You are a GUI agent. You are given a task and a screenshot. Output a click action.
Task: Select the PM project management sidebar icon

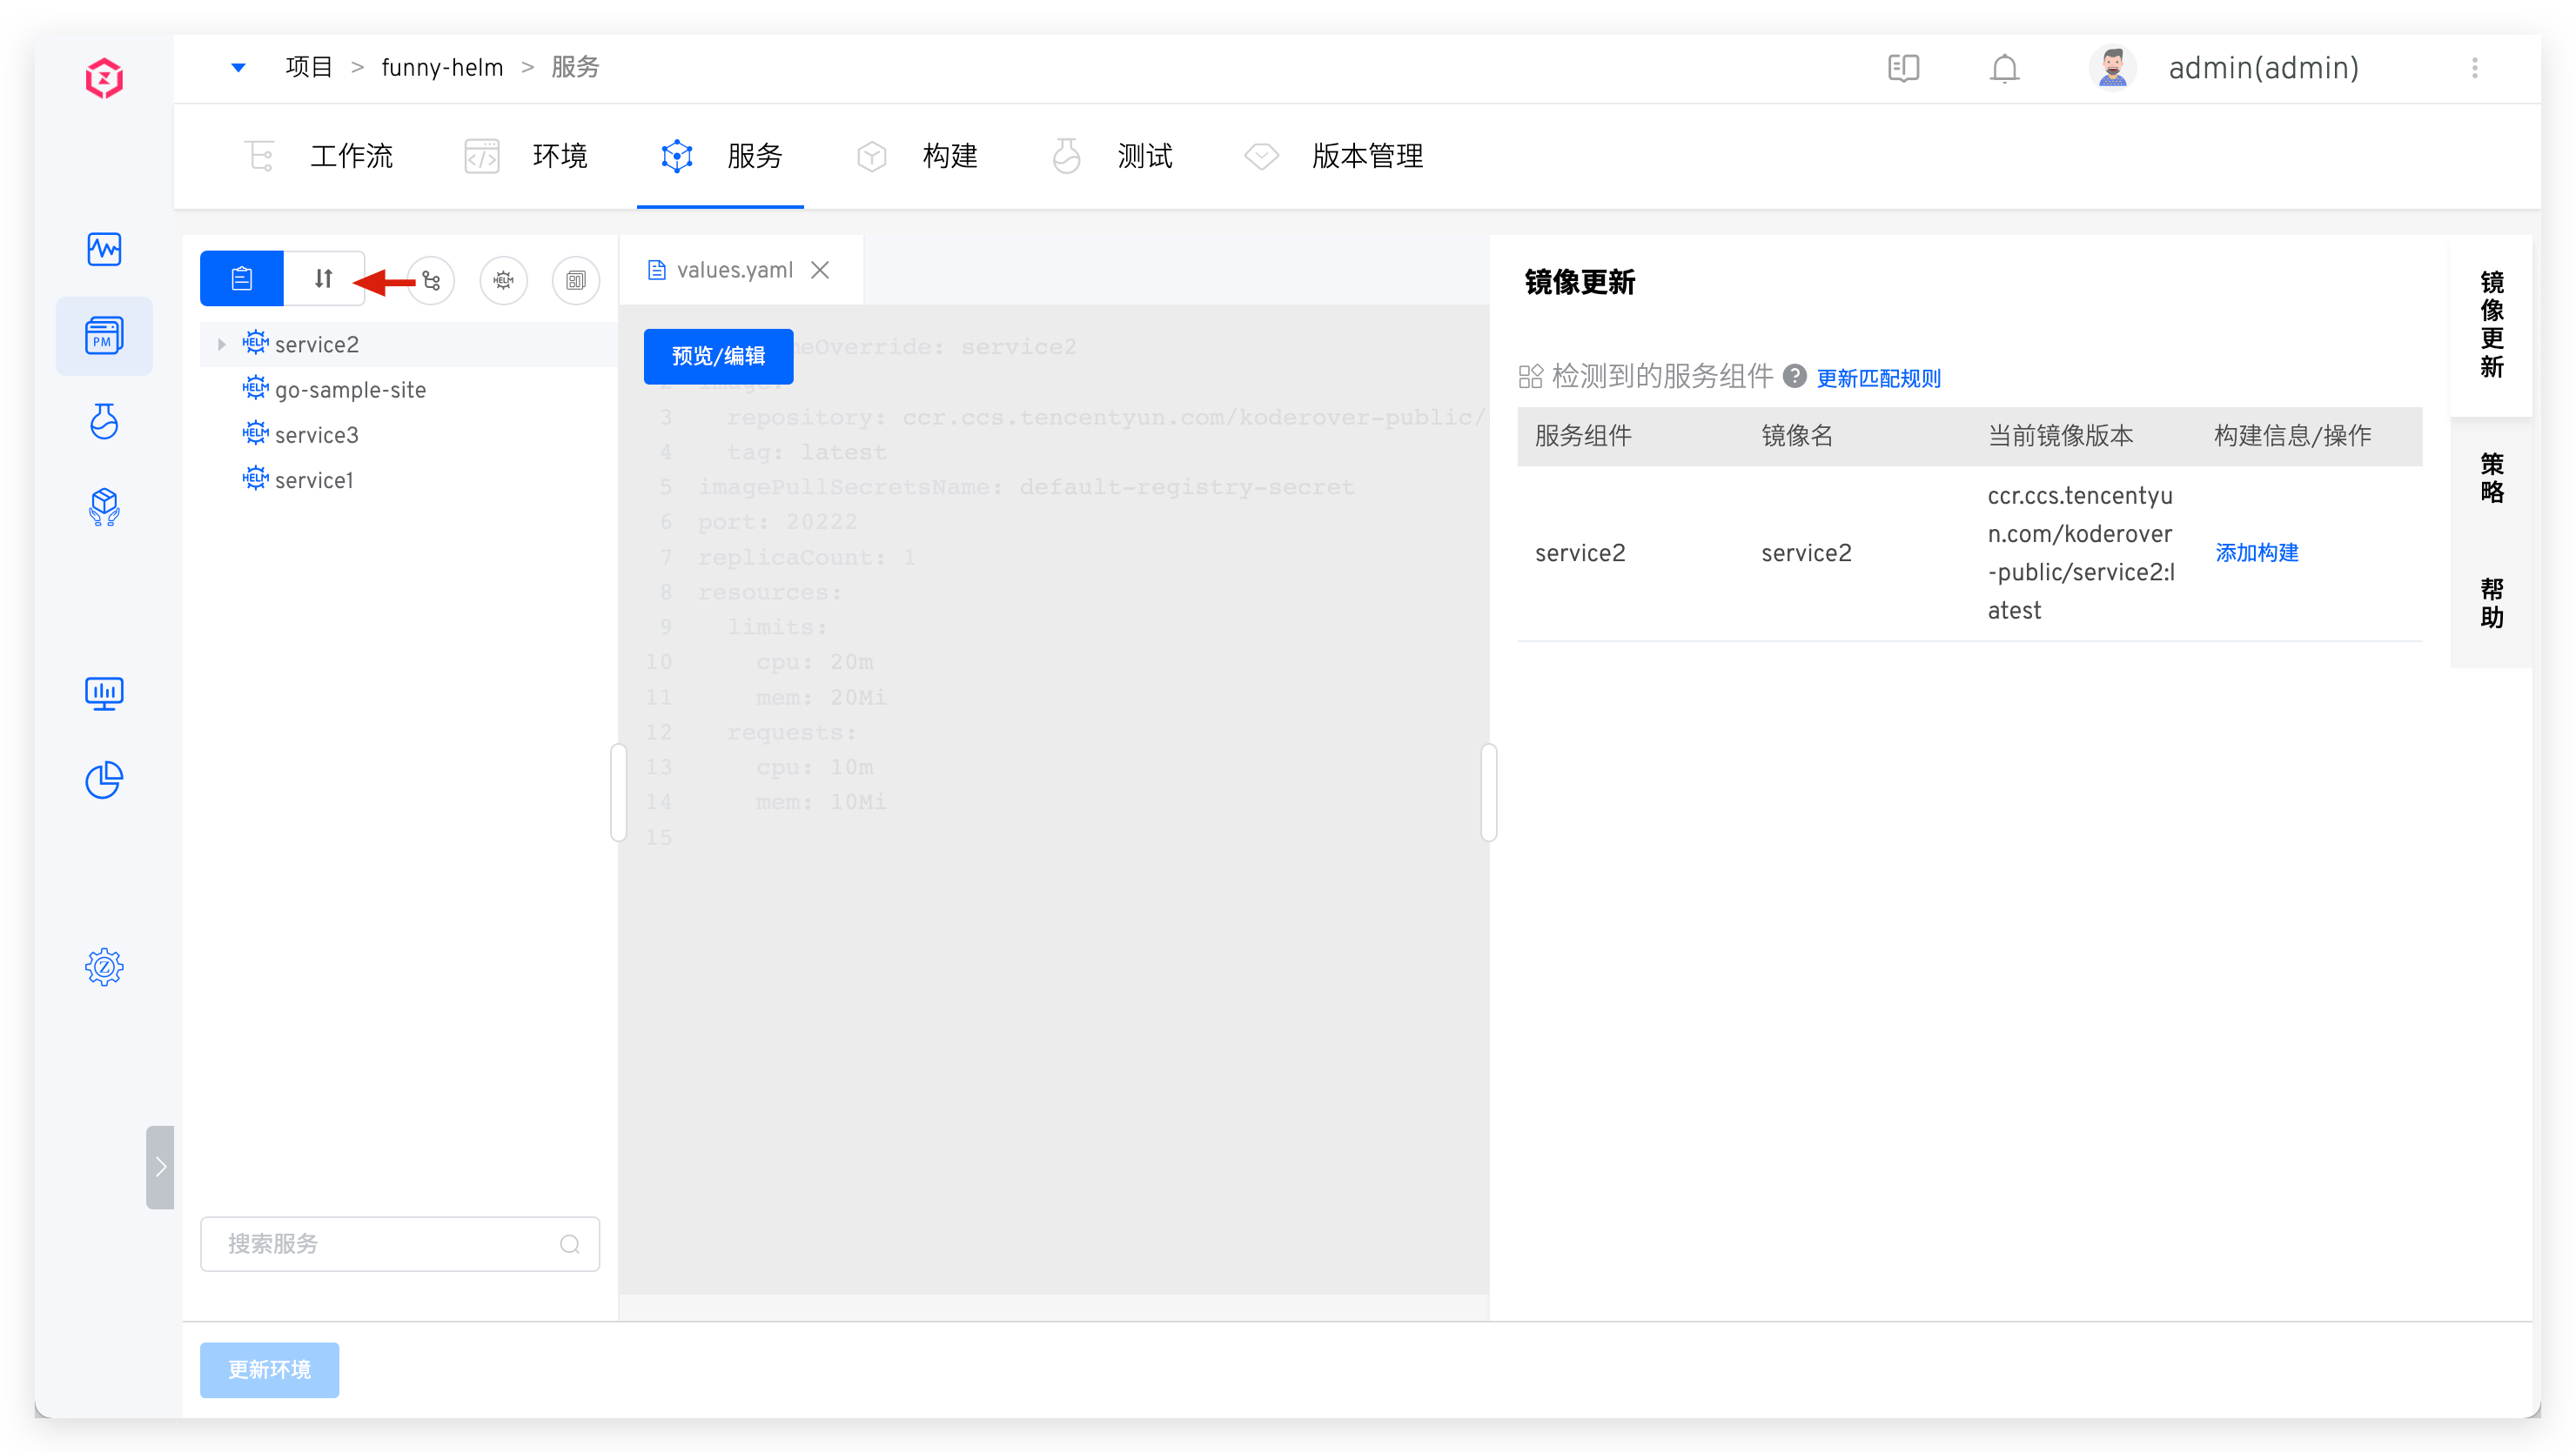click(105, 335)
